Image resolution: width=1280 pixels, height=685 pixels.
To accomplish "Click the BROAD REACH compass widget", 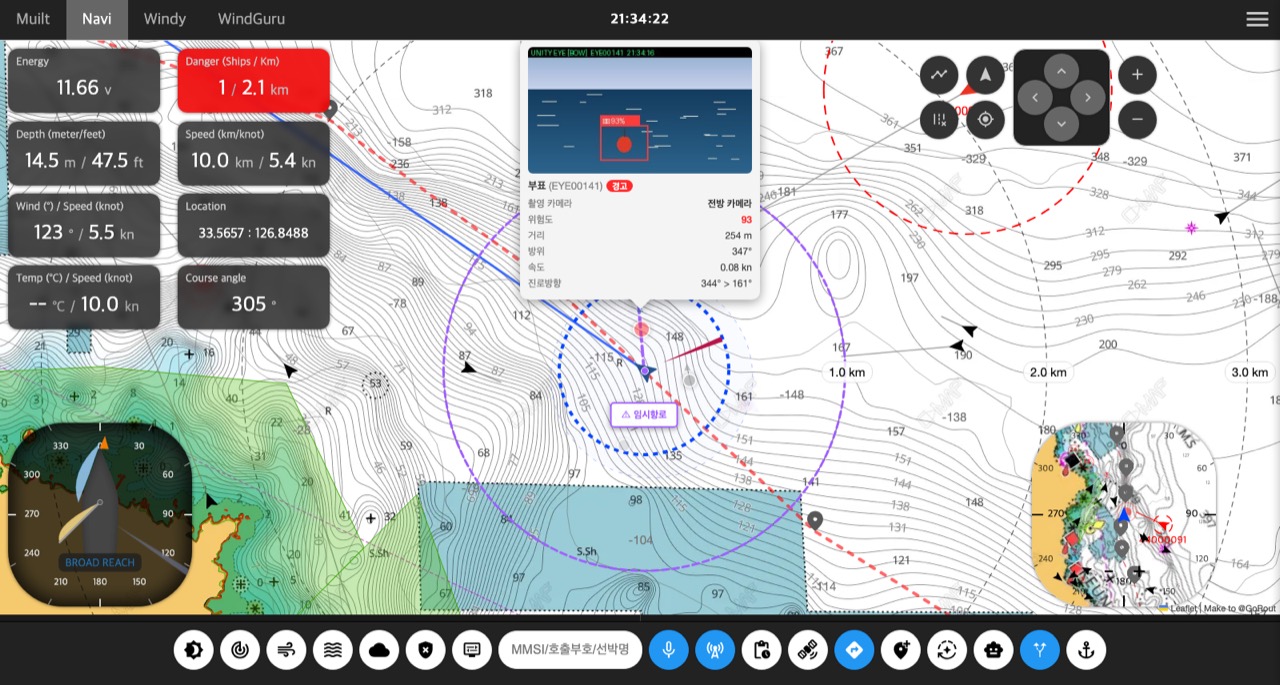I will tap(100, 513).
